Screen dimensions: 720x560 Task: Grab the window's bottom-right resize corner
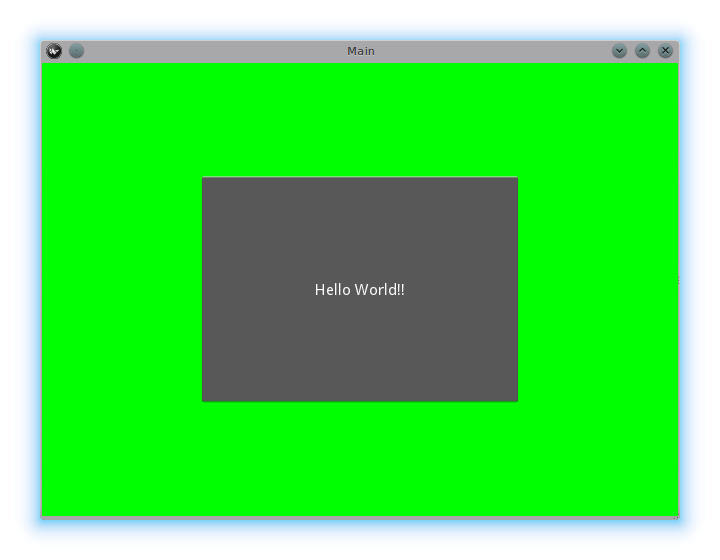pyautogui.click(x=677, y=516)
